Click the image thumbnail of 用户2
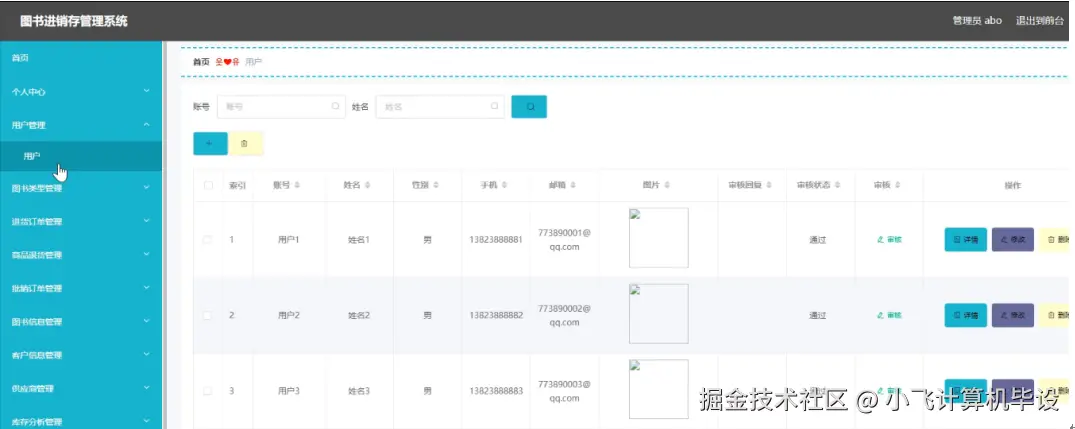Viewport: 1075px width, 429px height. click(658, 314)
